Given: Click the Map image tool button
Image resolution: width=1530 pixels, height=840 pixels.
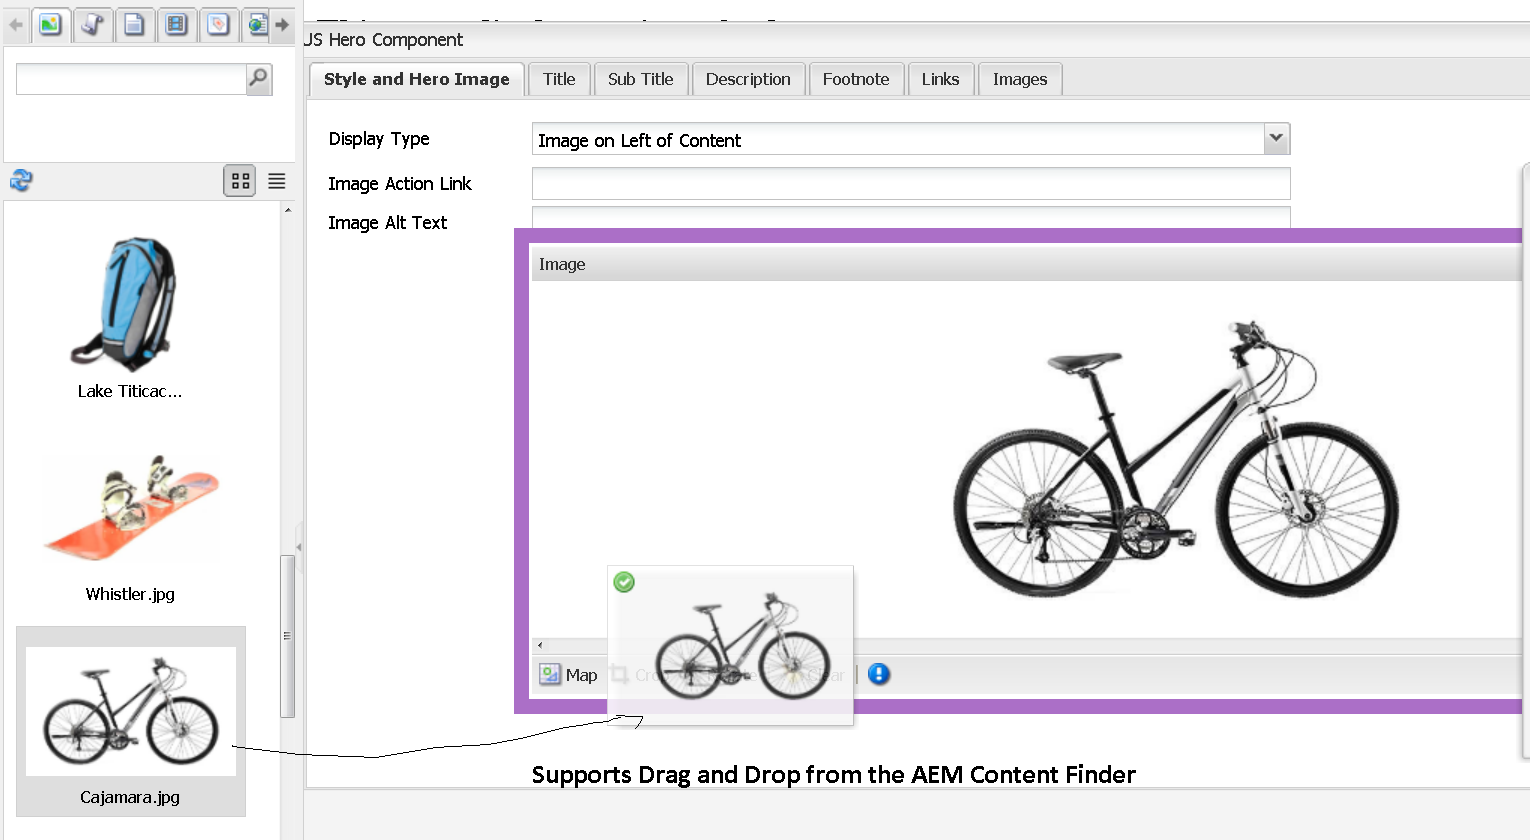Looking at the screenshot, I should (x=568, y=675).
